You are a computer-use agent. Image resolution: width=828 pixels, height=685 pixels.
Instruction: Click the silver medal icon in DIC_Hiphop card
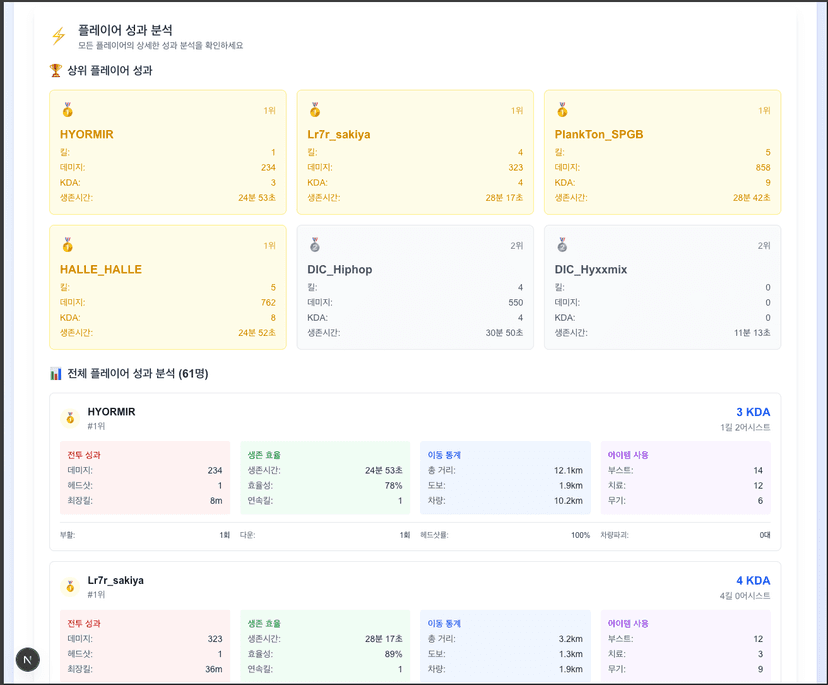[314, 245]
